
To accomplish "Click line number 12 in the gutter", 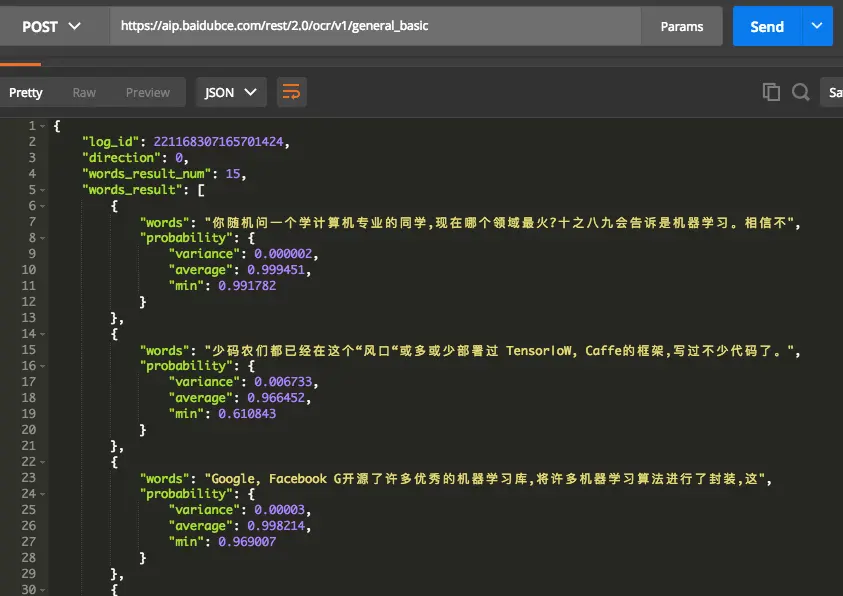I will tap(28, 302).
